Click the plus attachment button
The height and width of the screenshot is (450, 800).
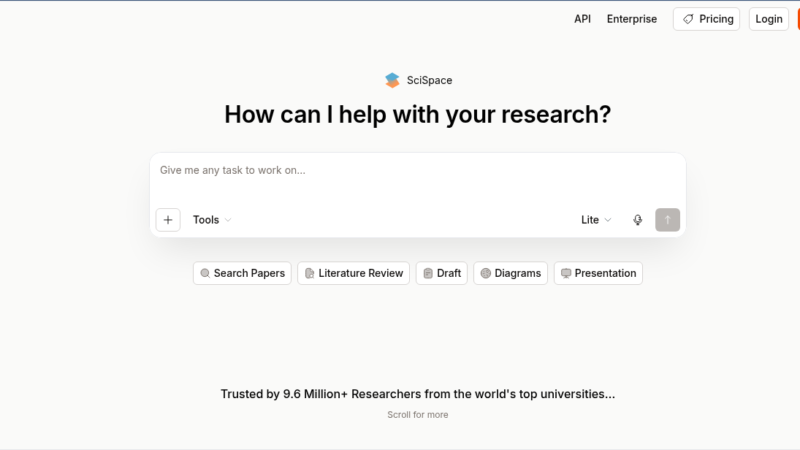(168, 220)
